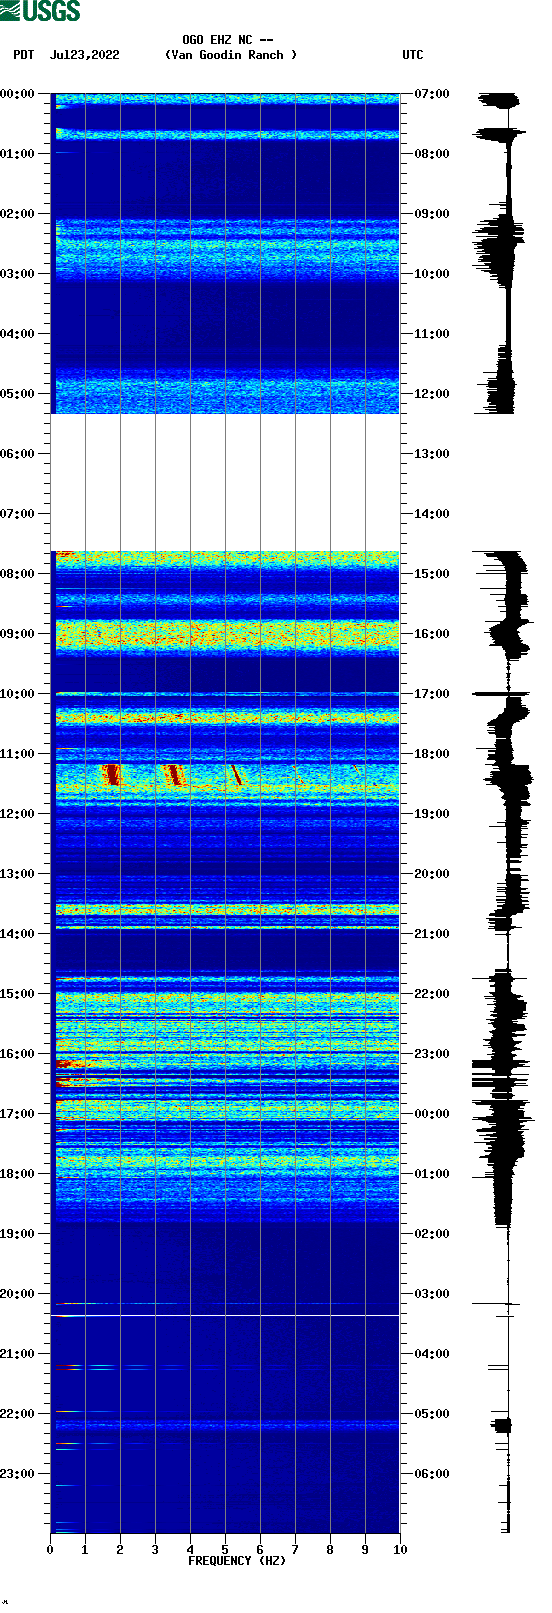The height and width of the screenshot is (1613, 552).
Task: Click the 11:00 PDT time label
Action: pos(18,754)
